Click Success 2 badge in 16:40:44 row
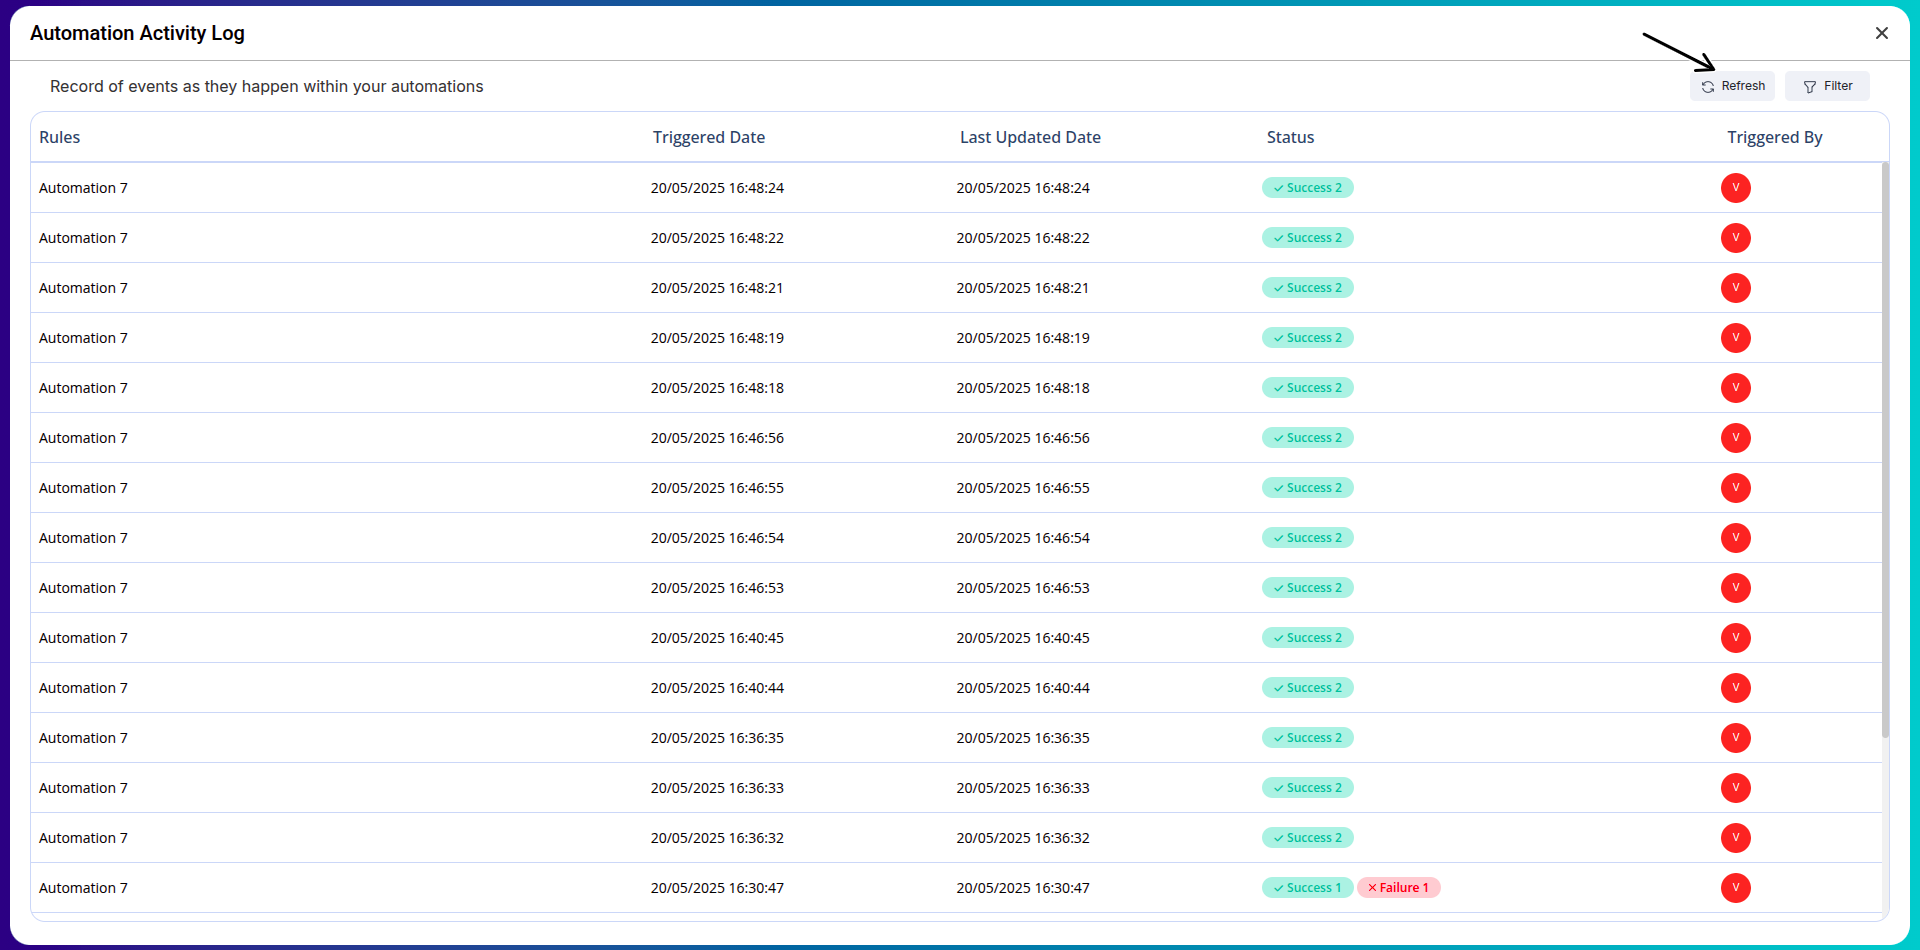 (x=1307, y=688)
